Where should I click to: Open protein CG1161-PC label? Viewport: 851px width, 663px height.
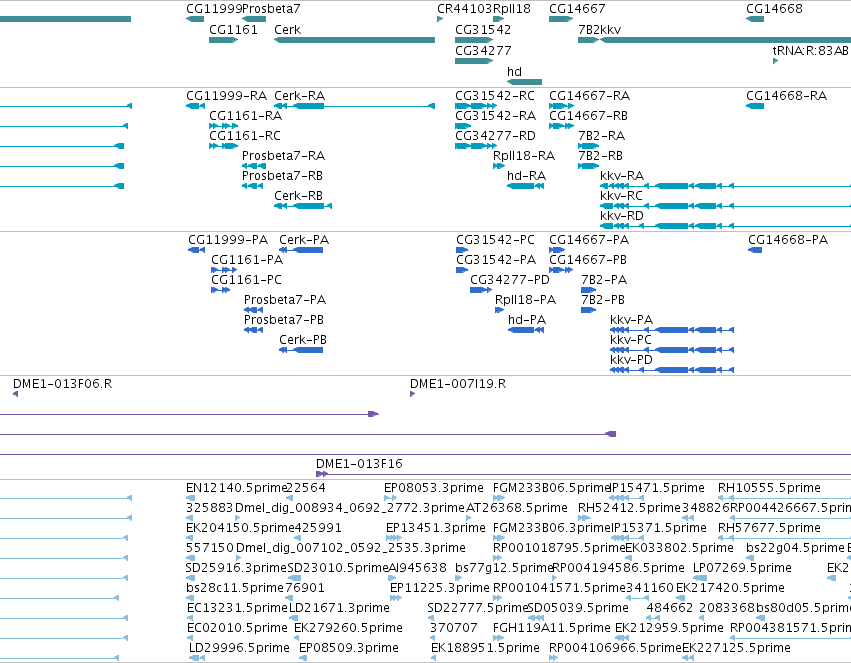click(x=246, y=280)
